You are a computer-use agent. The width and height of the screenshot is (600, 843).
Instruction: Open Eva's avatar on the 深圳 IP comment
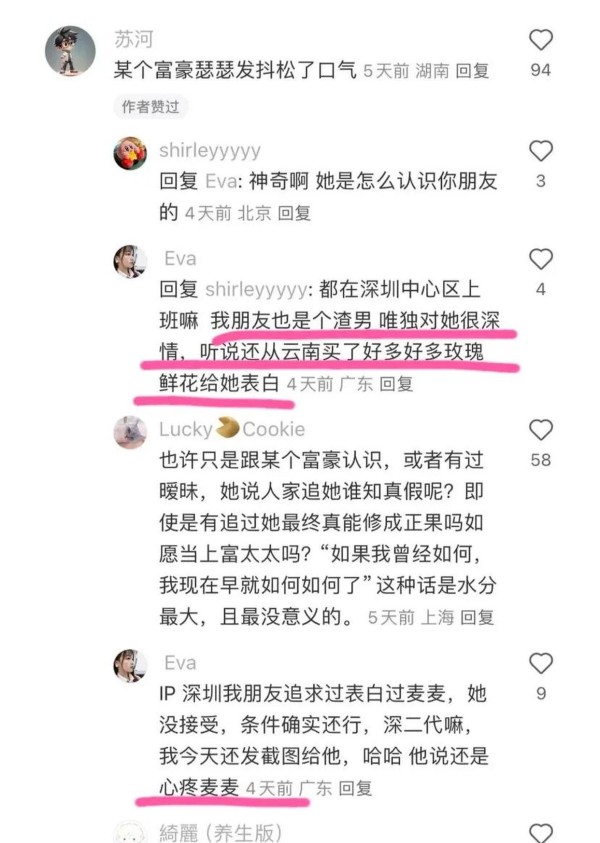click(x=130, y=665)
